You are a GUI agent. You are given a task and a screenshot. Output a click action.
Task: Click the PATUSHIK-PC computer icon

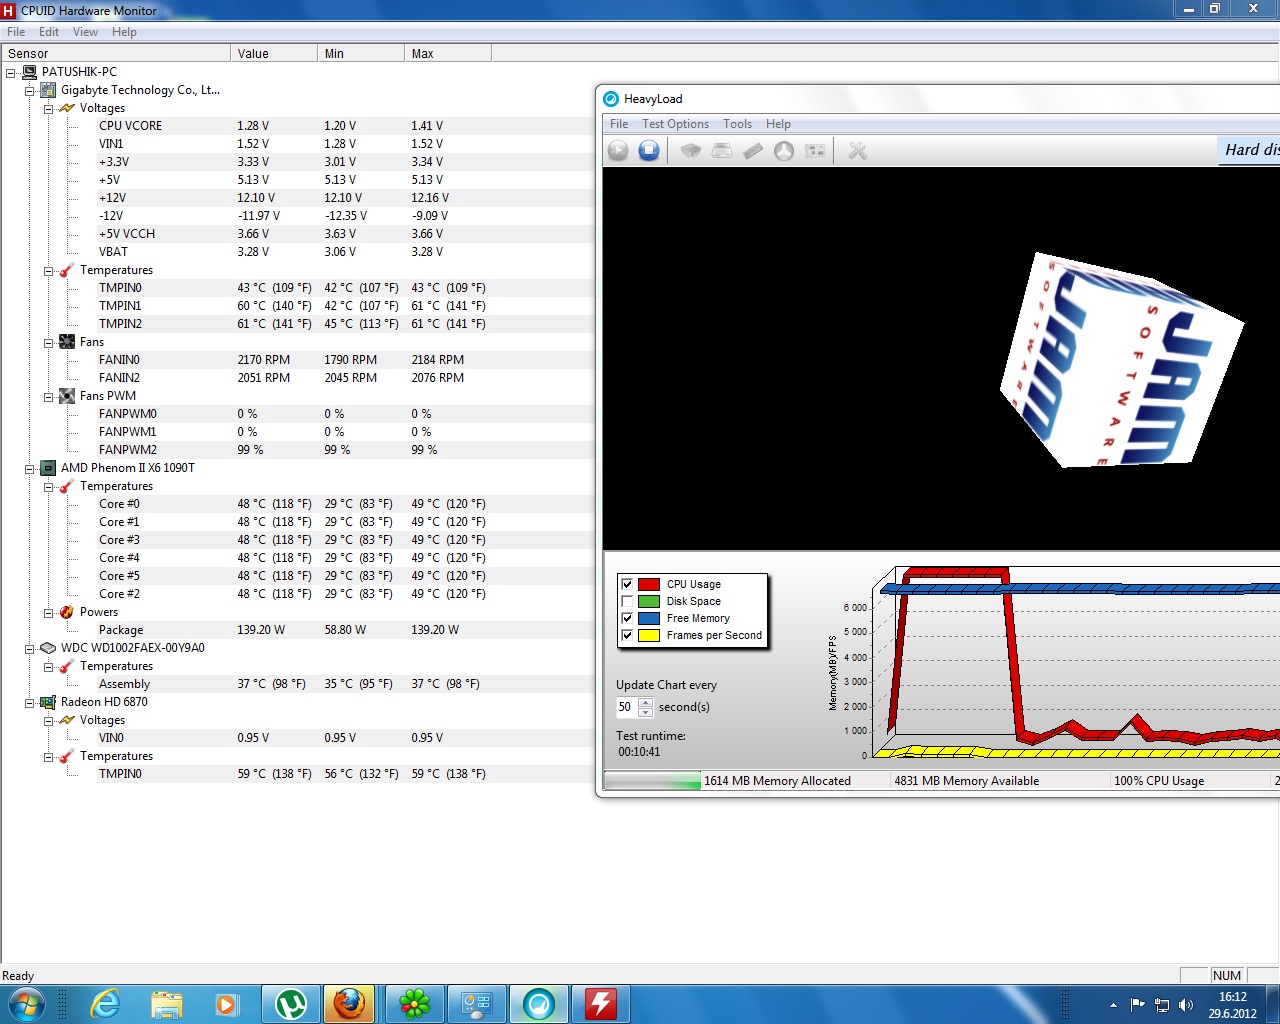29,72
